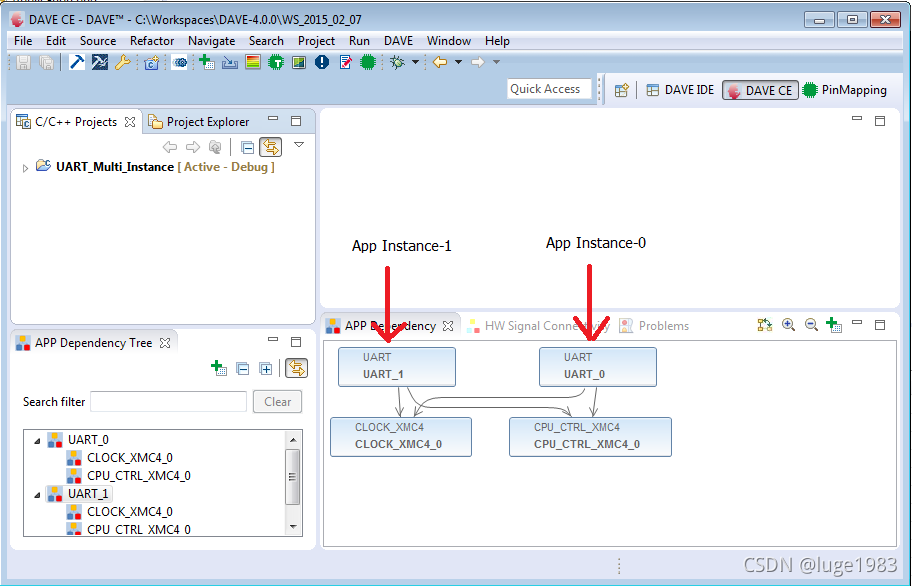Click the dependency tree vertical scrollbar thumb

[x=293, y=477]
